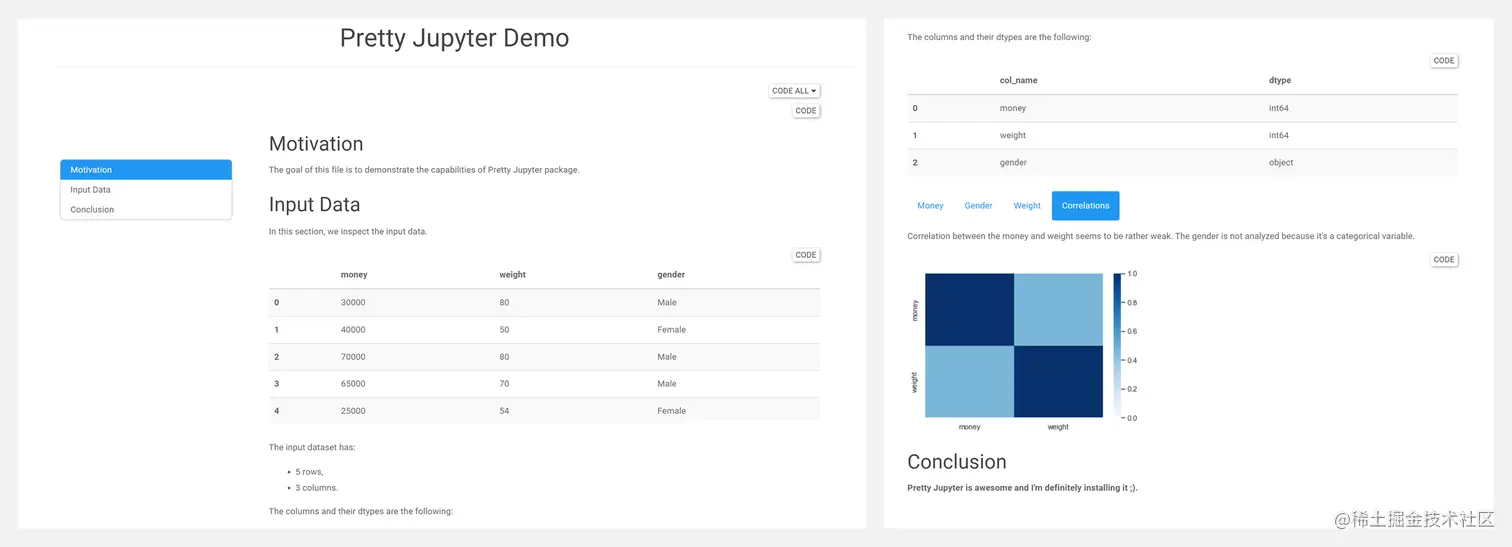This screenshot has width=1512, height=547.
Task: Click the 'money' column header in data table
Action: click(x=354, y=275)
